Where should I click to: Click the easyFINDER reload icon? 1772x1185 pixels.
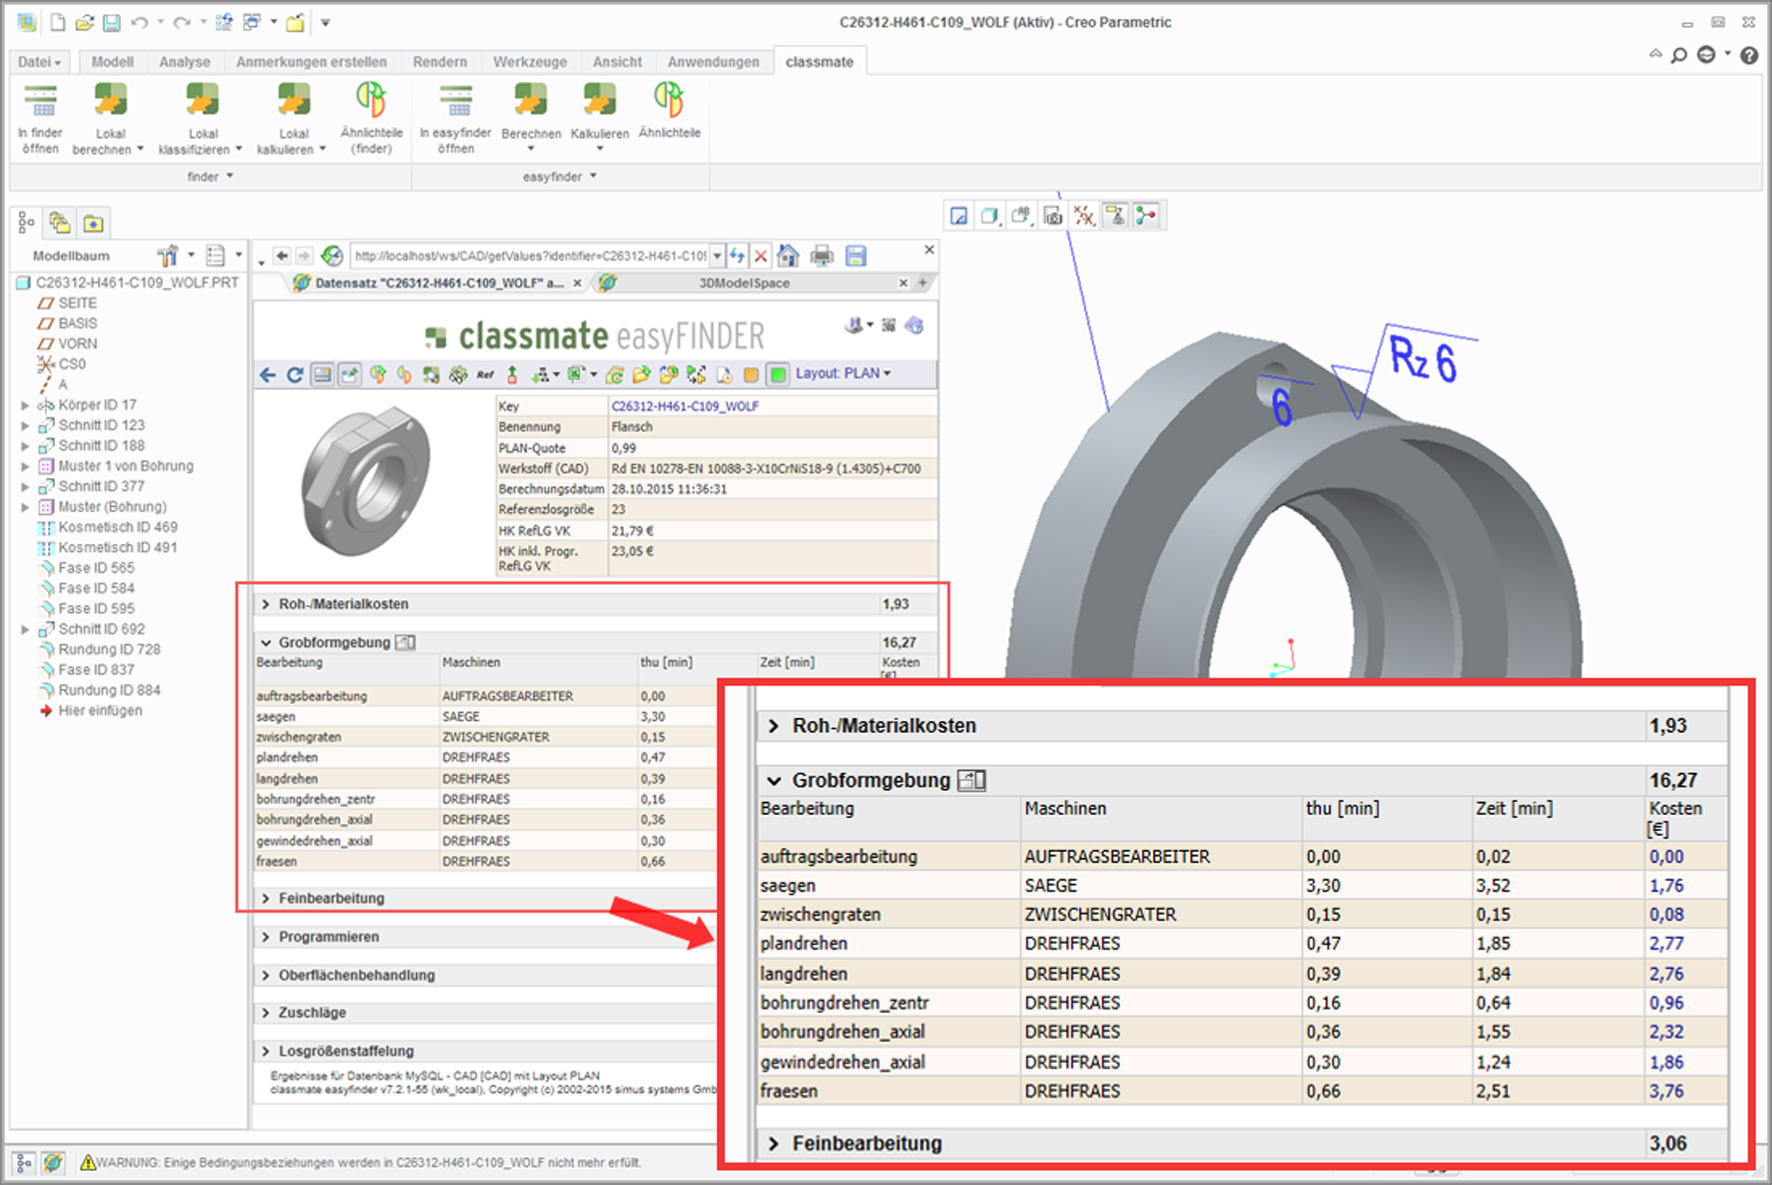point(295,375)
